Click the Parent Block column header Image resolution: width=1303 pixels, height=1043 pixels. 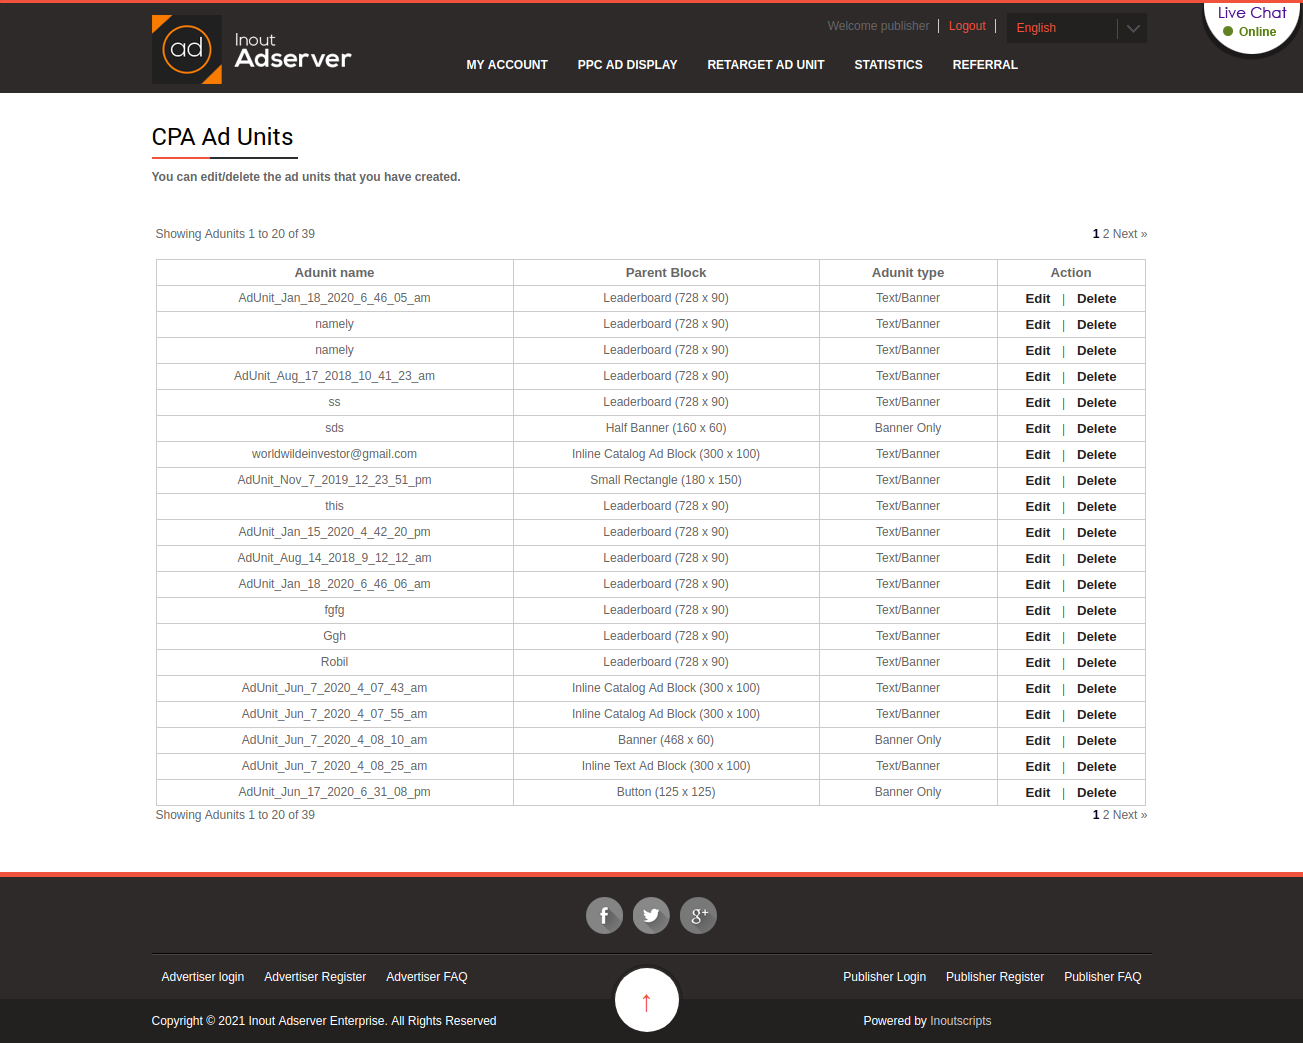click(x=666, y=273)
